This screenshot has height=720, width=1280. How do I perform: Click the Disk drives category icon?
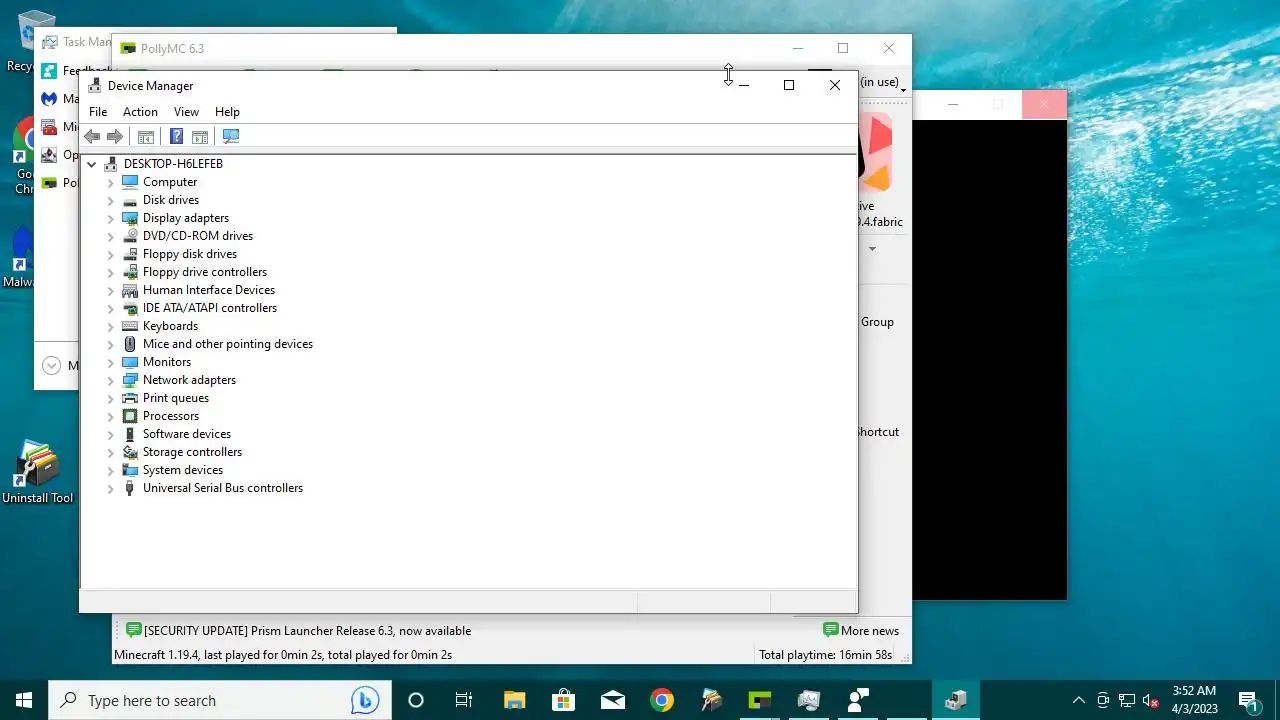click(x=130, y=200)
